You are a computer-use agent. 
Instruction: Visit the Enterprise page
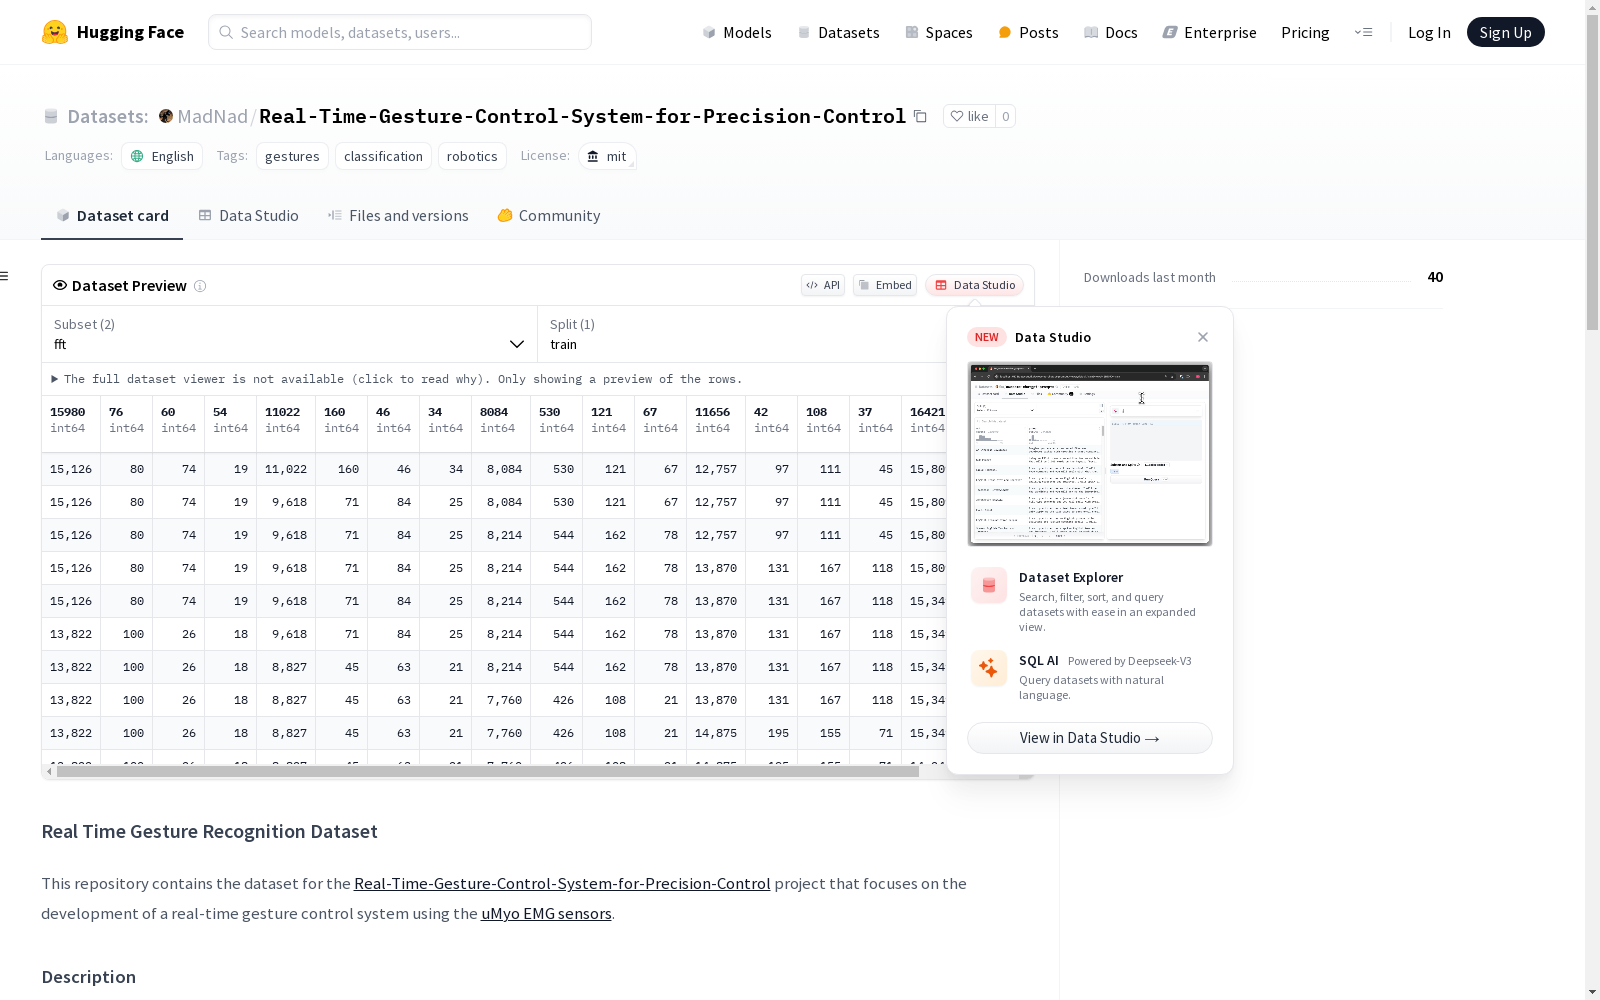[x=1210, y=32]
